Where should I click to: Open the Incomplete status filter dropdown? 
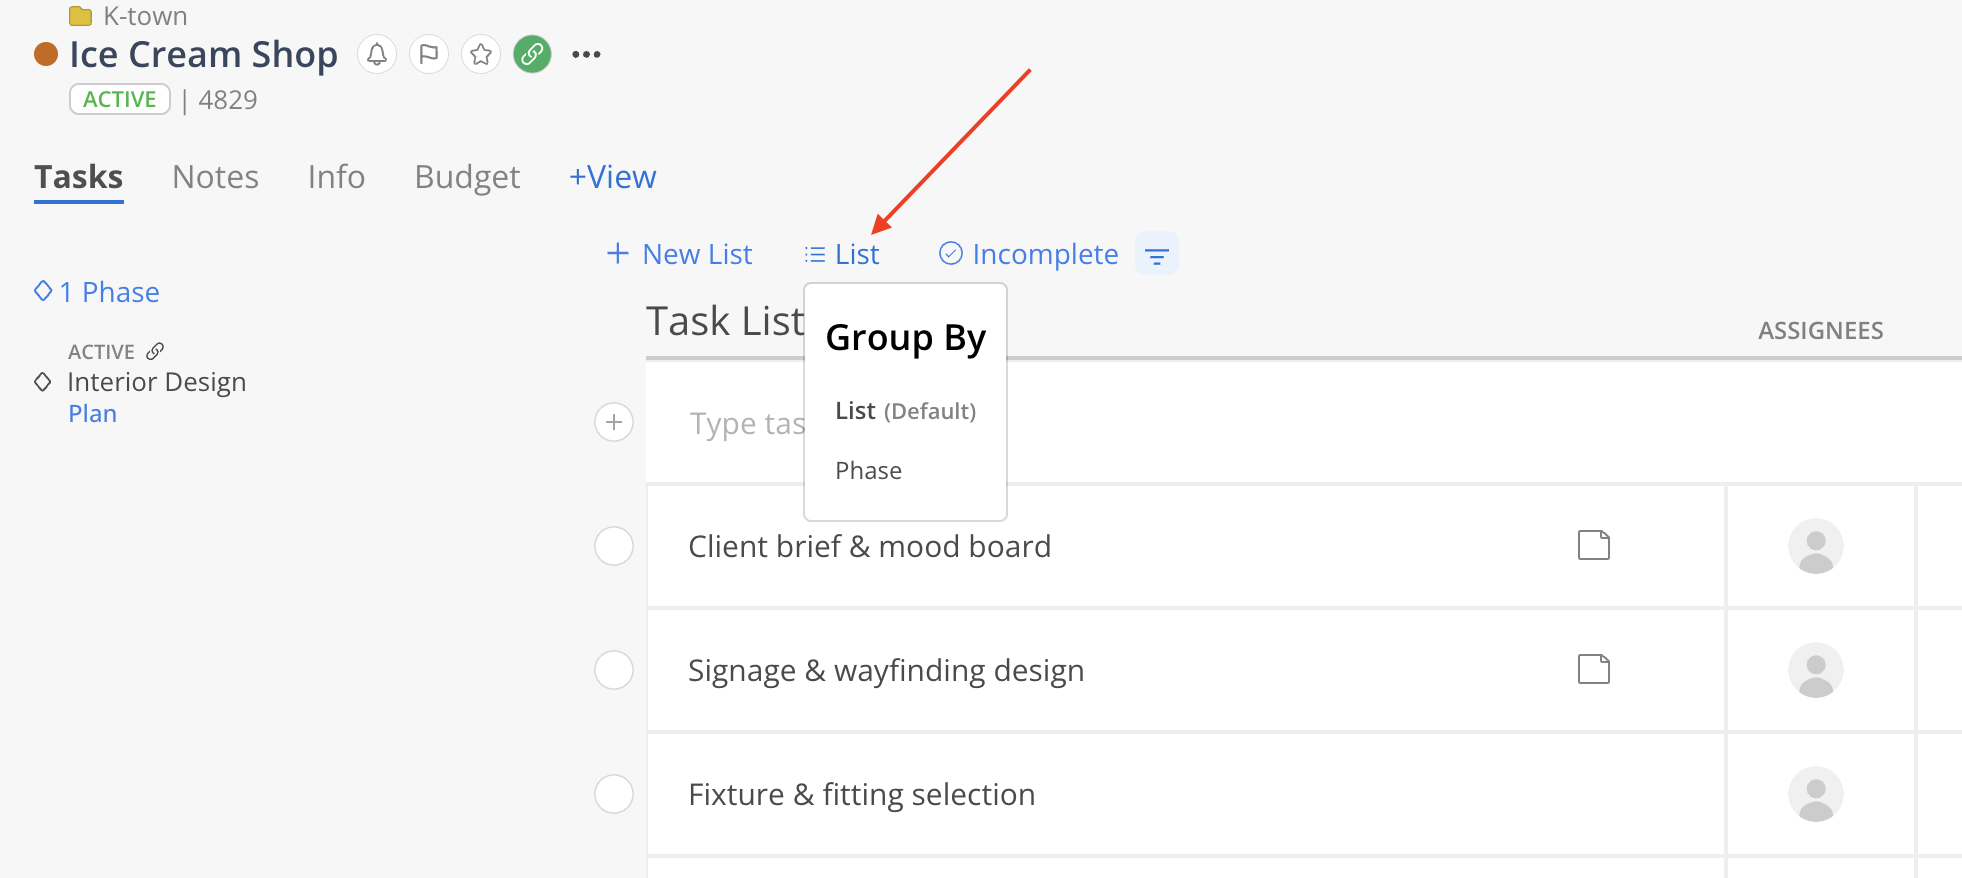(x=1029, y=255)
